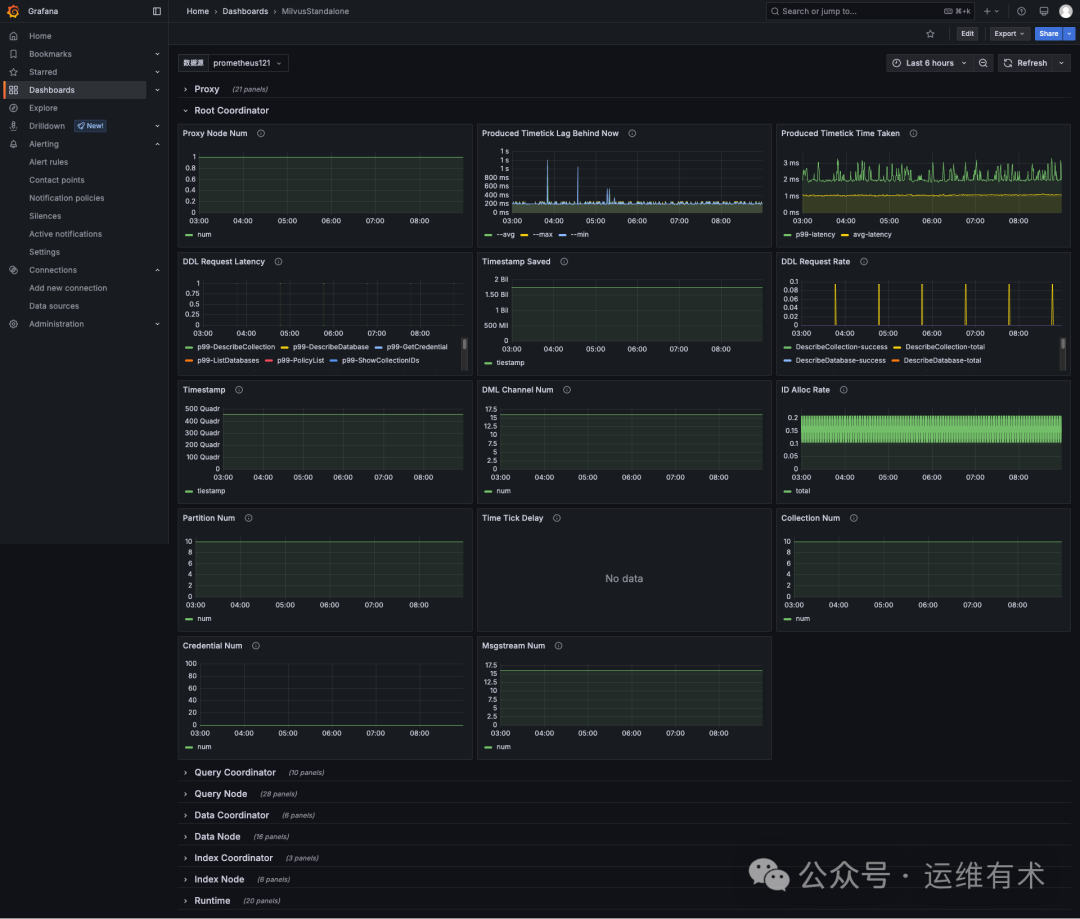Star this MilvusStandalone dashboard
This screenshot has height=919, width=1080.
[x=930, y=33]
